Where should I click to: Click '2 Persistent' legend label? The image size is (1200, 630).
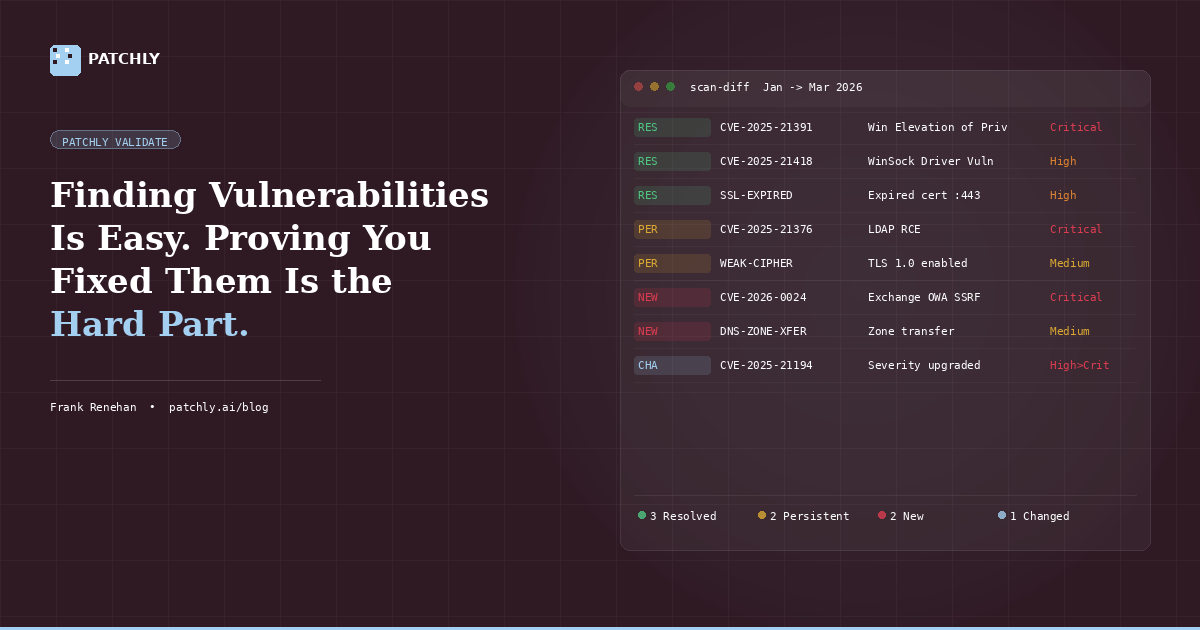[x=810, y=516]
